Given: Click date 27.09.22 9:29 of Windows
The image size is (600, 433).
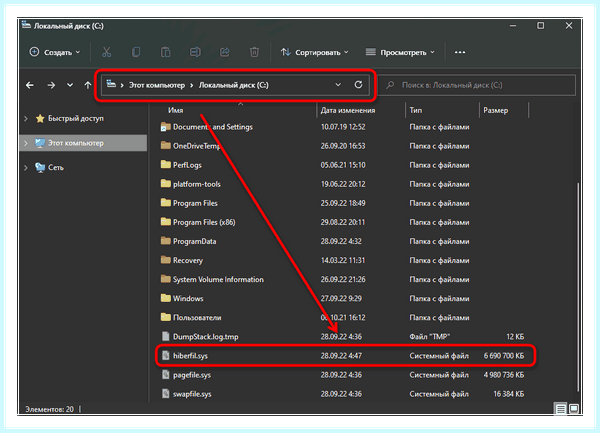Looking at the screenshot, I should [341, 298].
